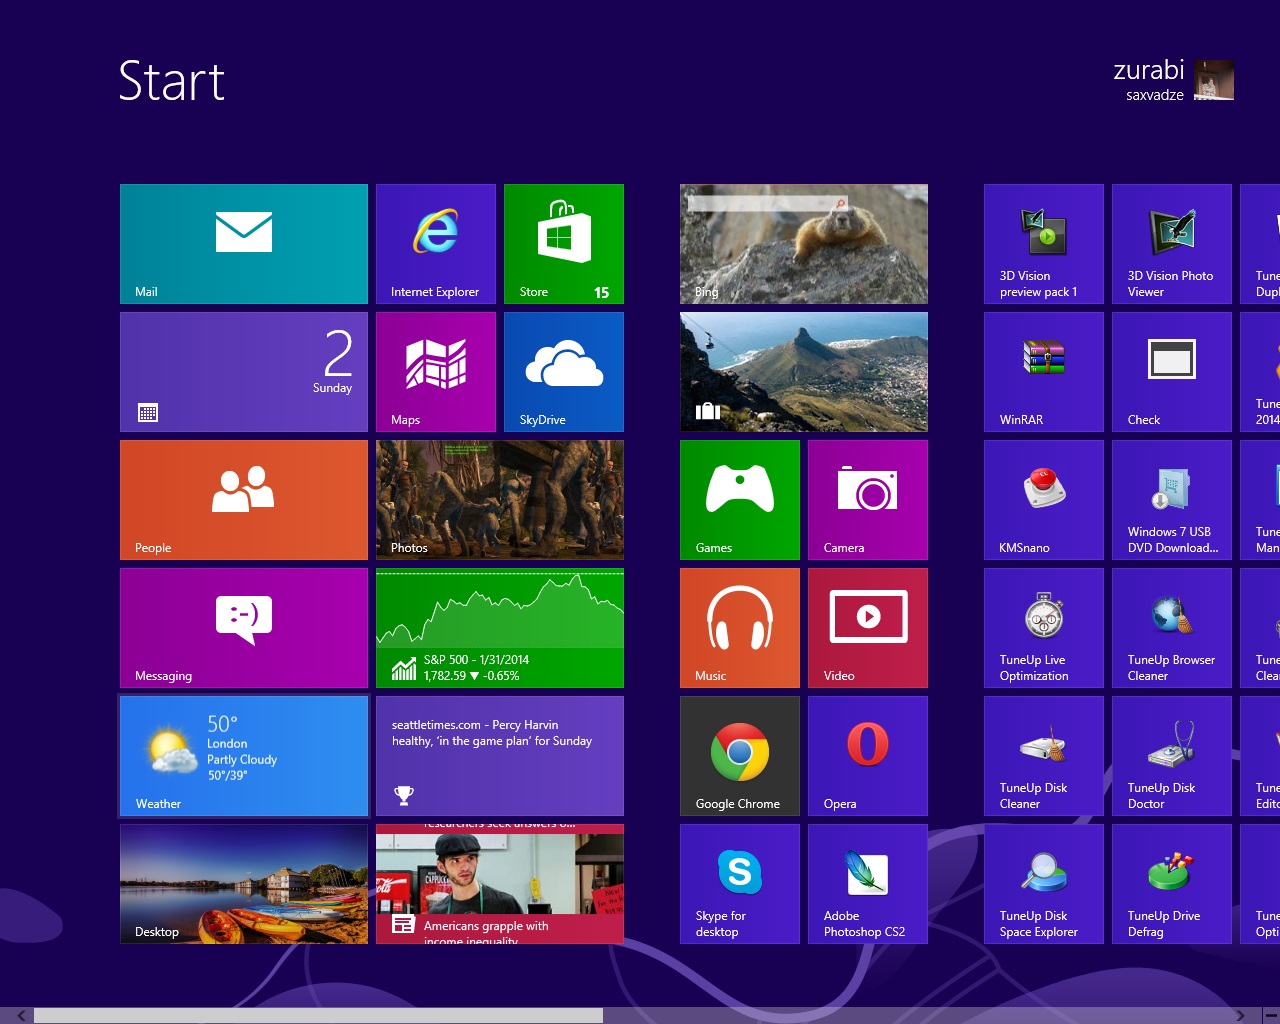Launch the Games tile
This screenshot has height=1024, width=1280.
coord(740,500)
